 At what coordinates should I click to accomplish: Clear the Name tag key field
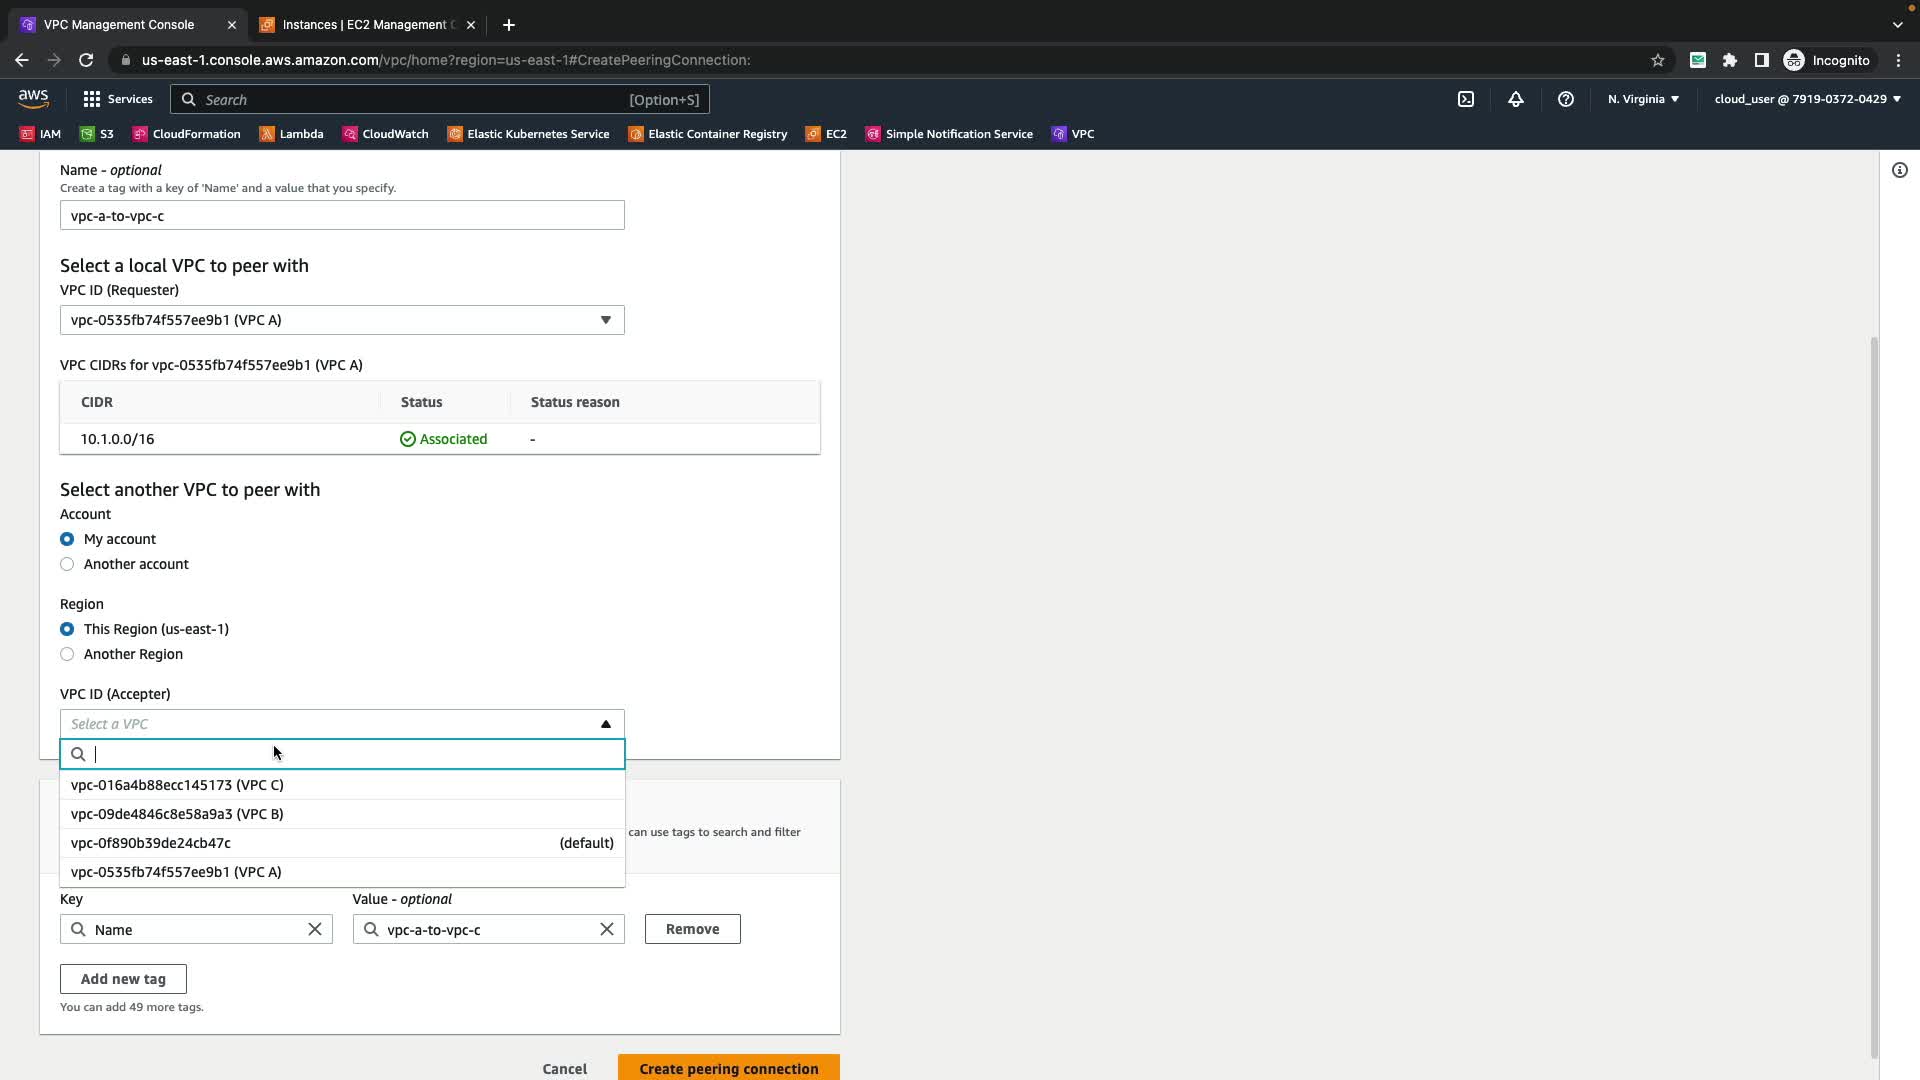click(x=315, y=929)
